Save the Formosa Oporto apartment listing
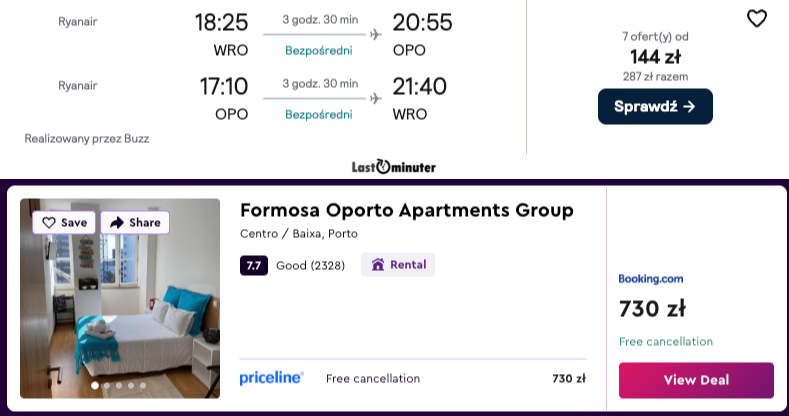The height and width of the screenshot is (416, 789). (x=65, y=223)
